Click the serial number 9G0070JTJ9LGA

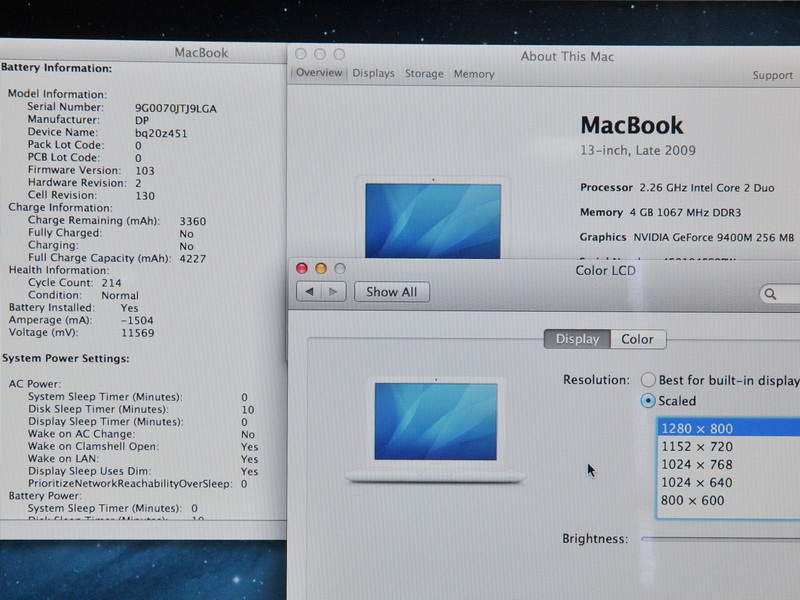point(176,108)
